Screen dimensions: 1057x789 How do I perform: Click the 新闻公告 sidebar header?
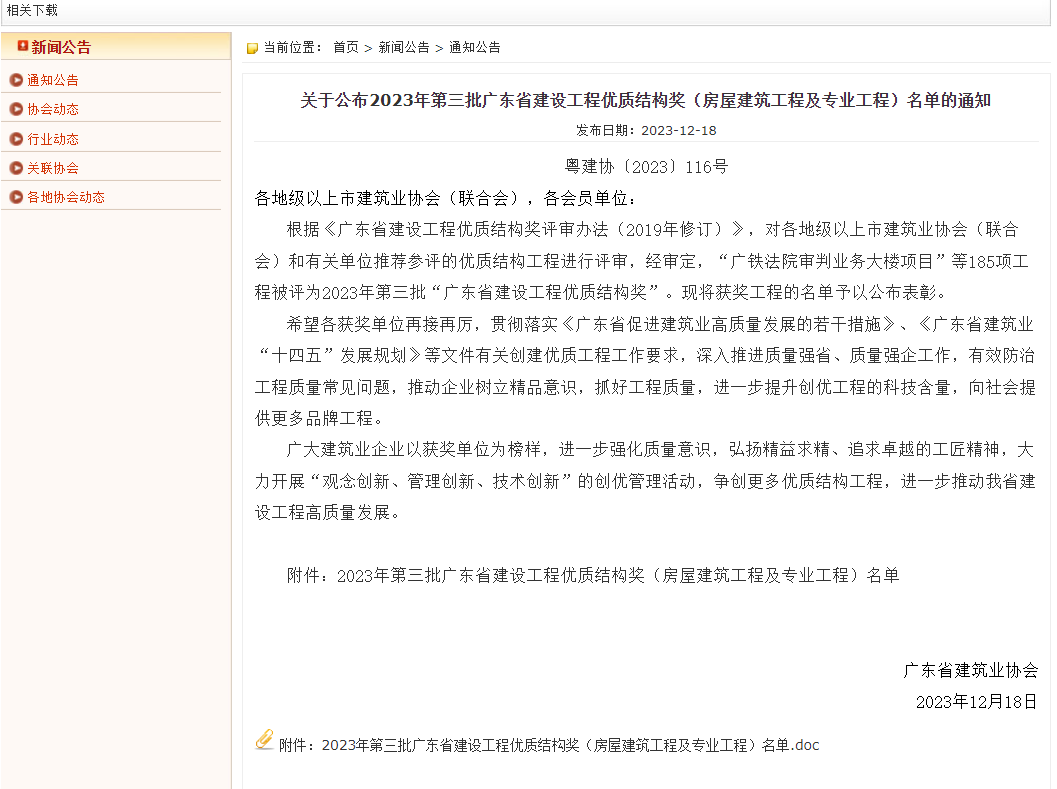61,47
